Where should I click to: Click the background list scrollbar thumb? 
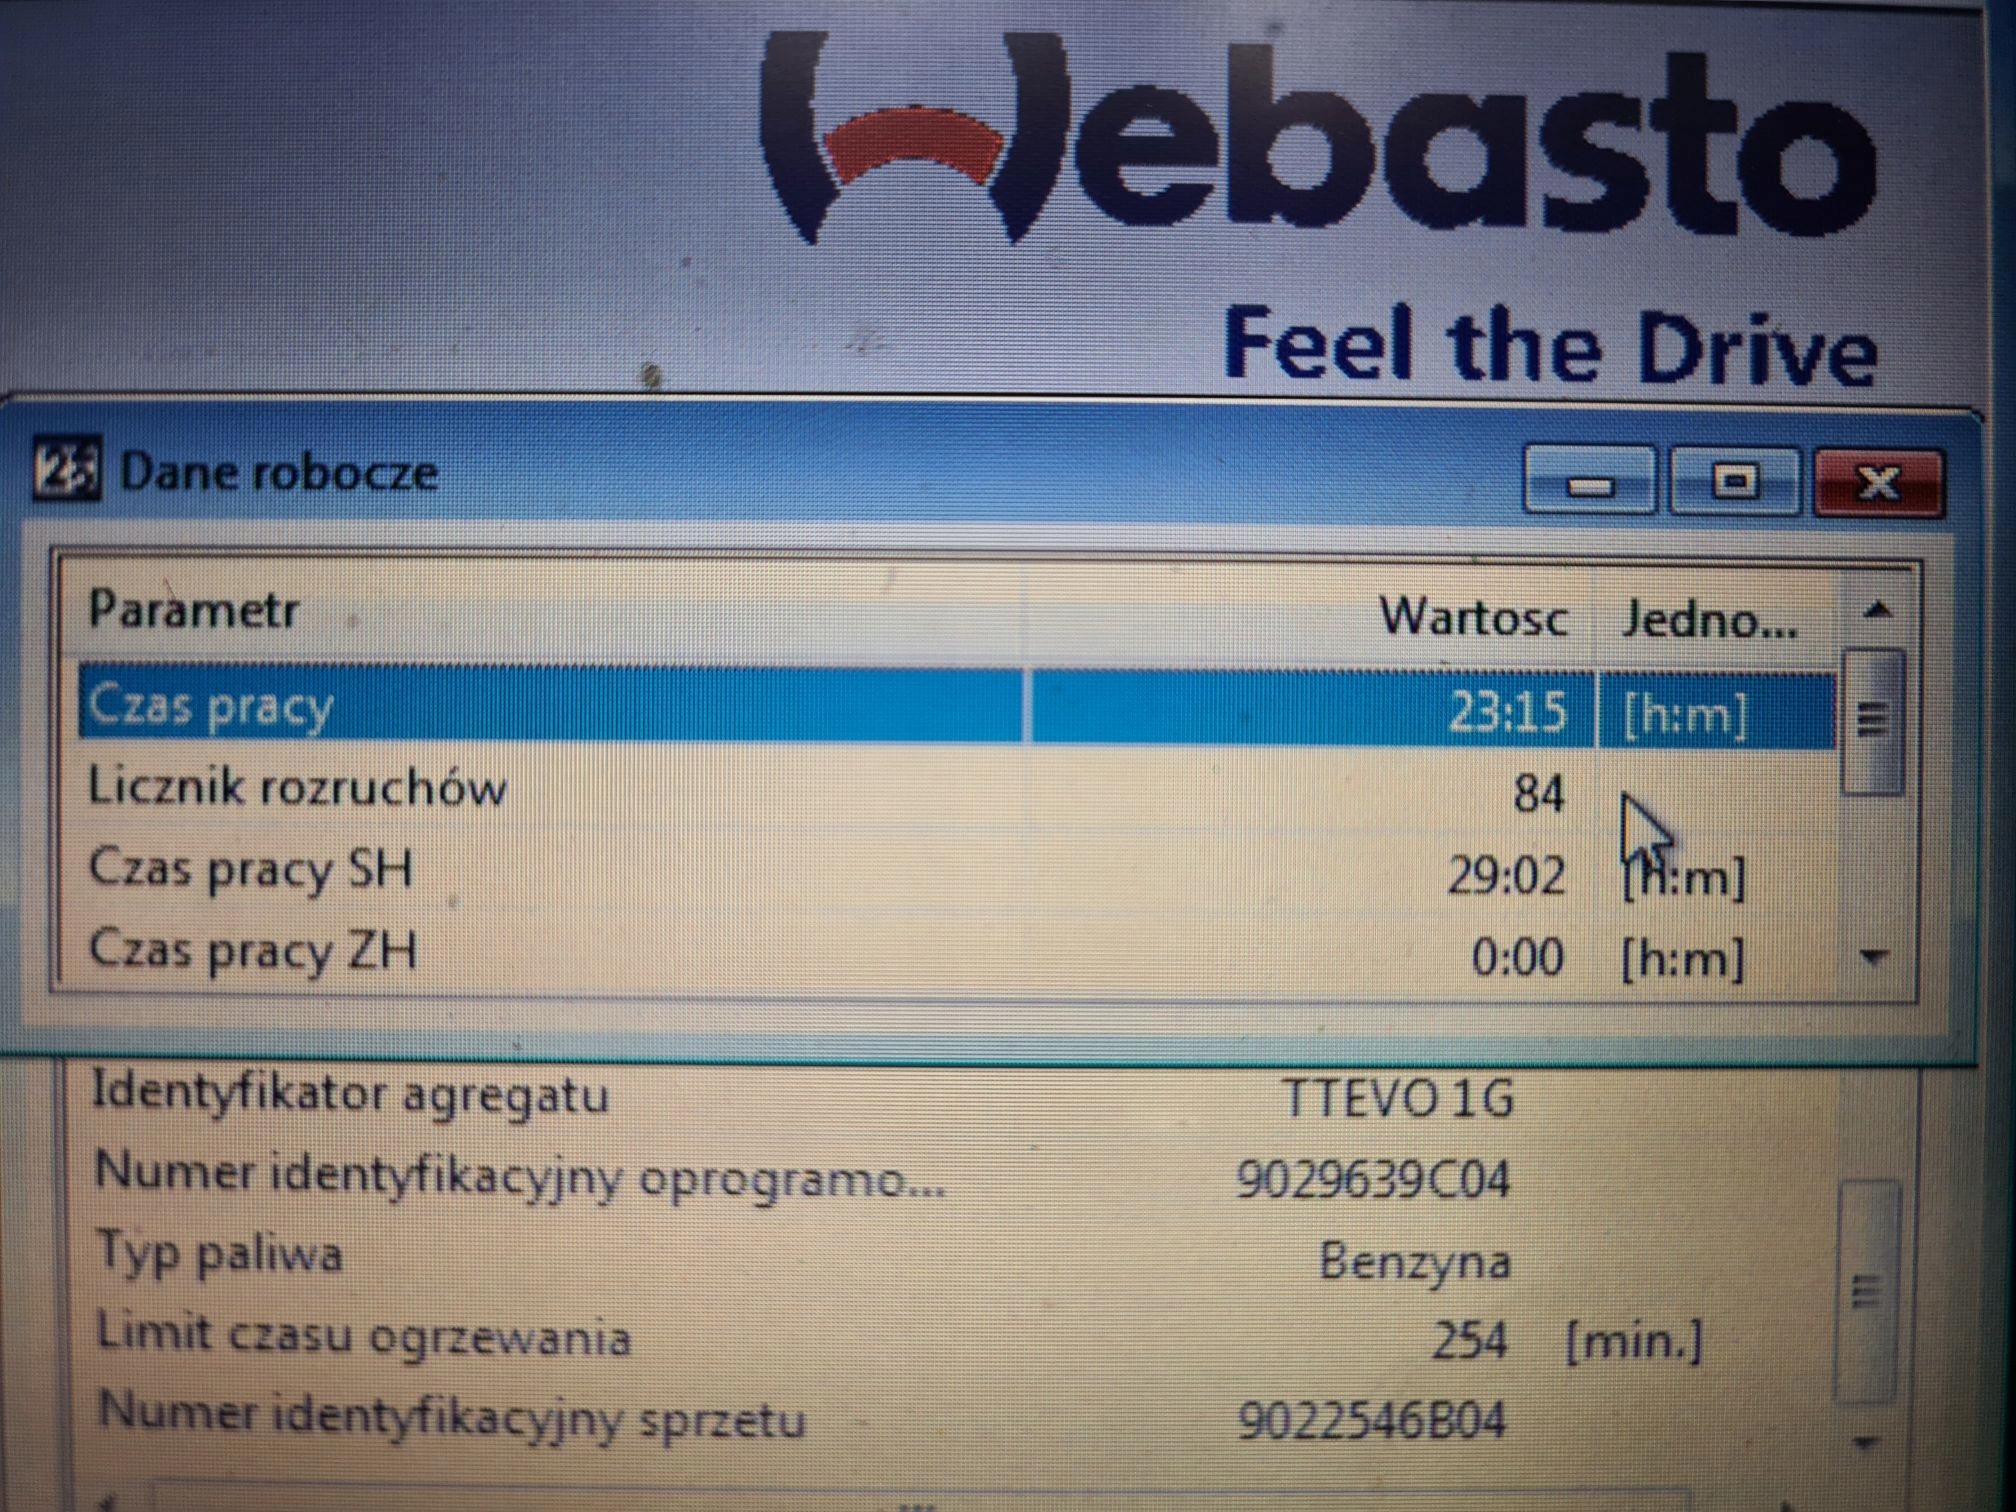[x=1867, y=1292]
